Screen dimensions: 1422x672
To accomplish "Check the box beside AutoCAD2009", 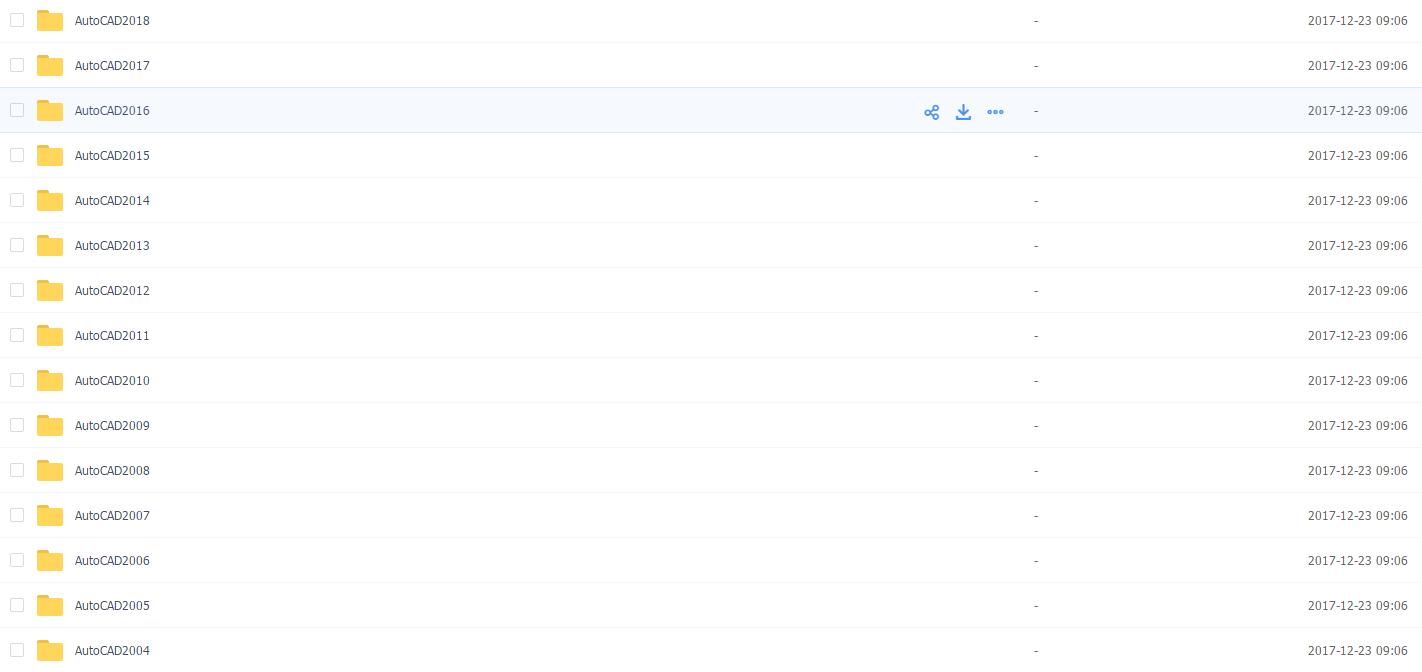I will tap(17, 425).
